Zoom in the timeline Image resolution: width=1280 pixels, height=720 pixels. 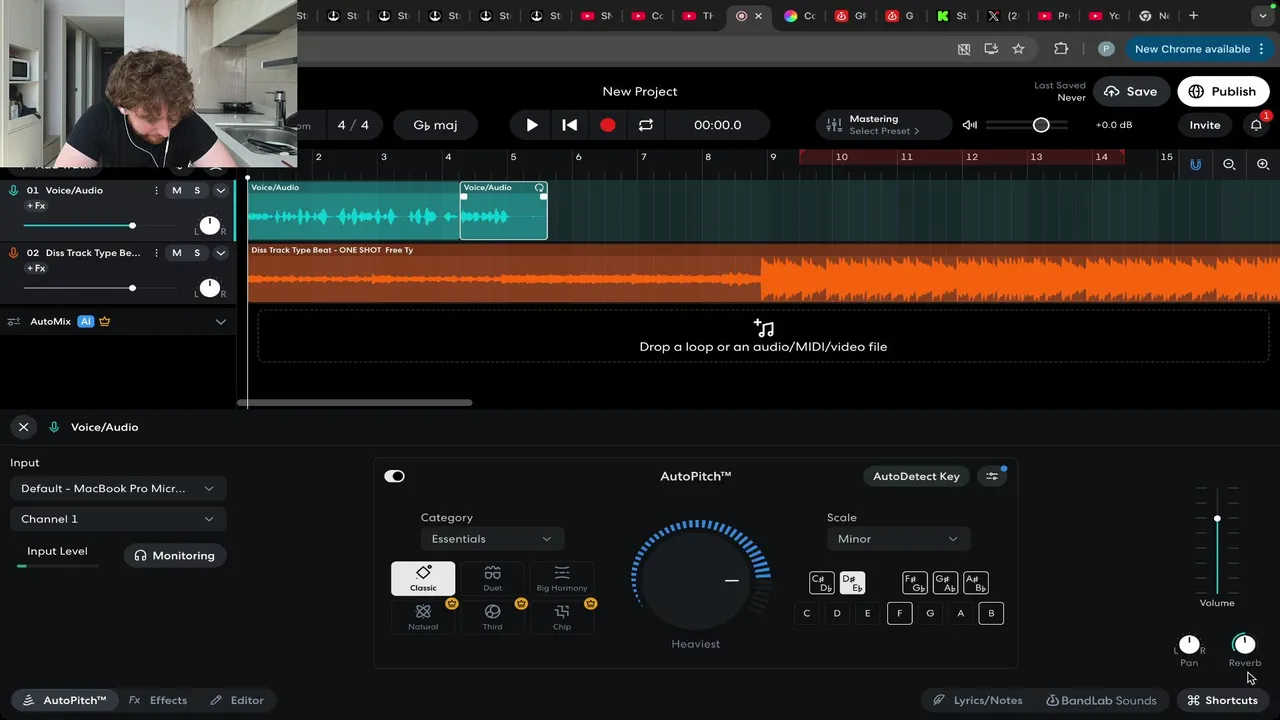click(x=1263, y=164)
